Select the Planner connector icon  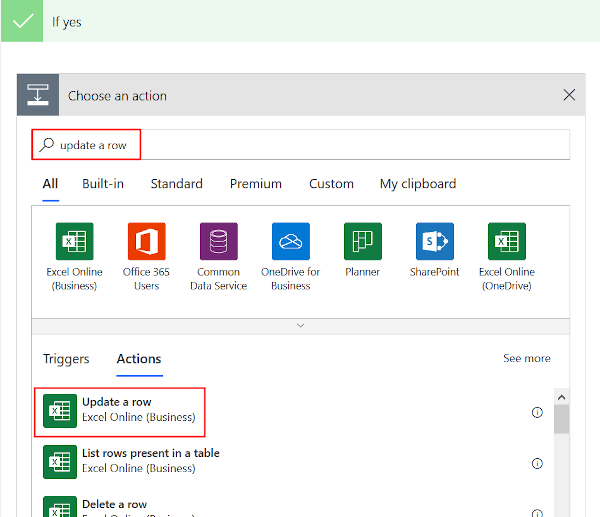363,241
